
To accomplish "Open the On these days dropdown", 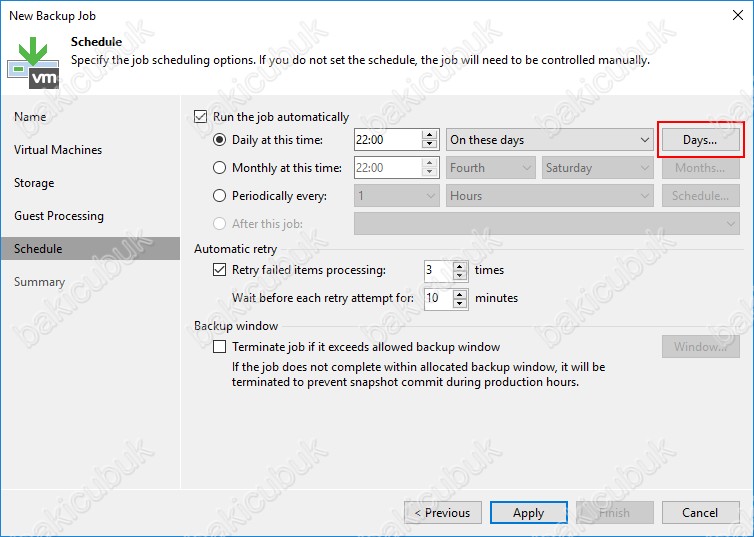I will 550,140.
